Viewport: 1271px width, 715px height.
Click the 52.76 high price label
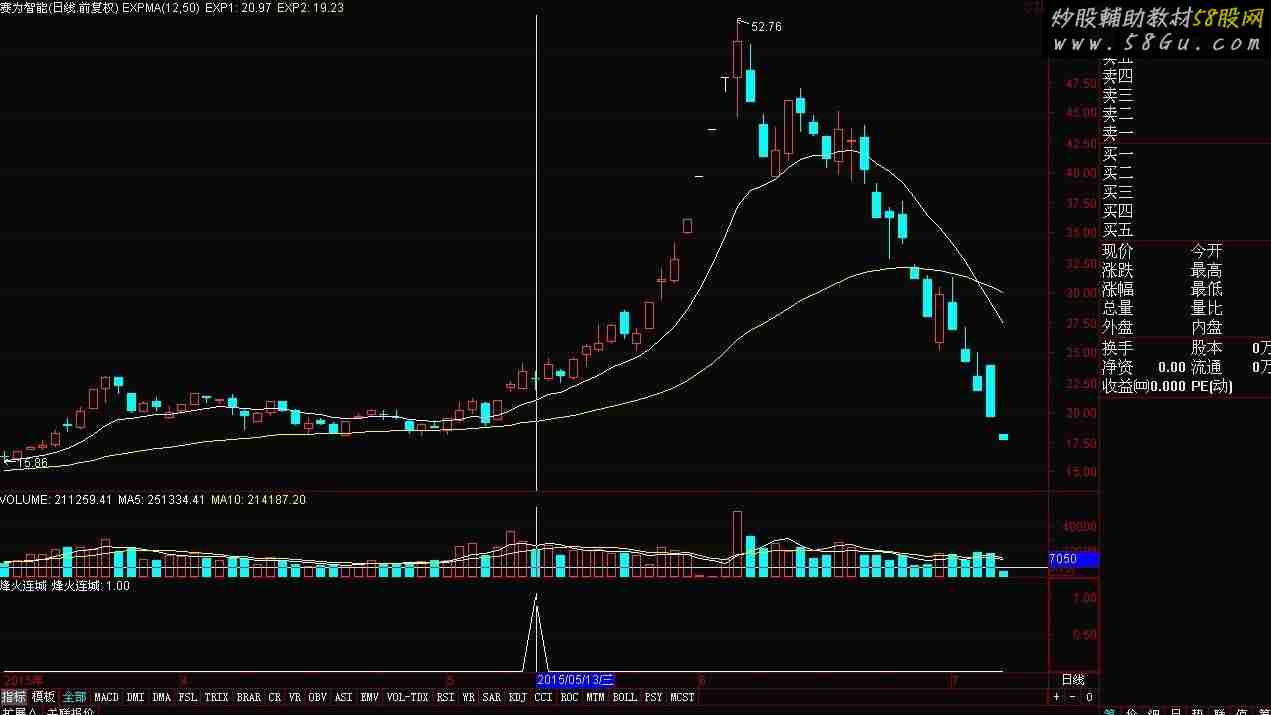766,27
